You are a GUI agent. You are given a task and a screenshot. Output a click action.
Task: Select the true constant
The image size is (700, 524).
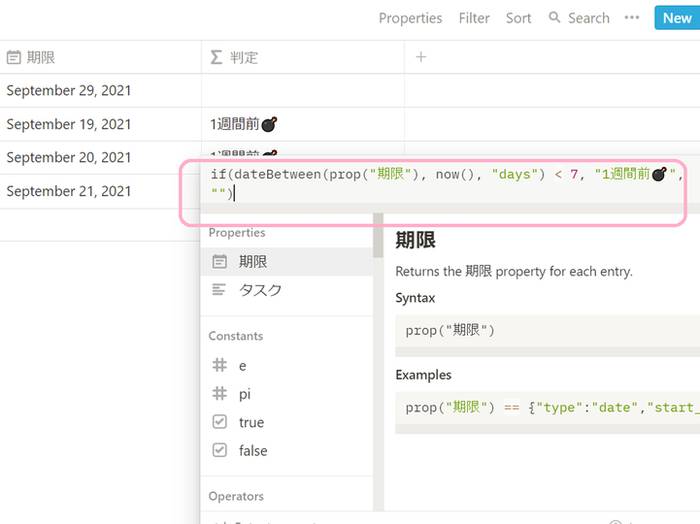coord(287,422)
